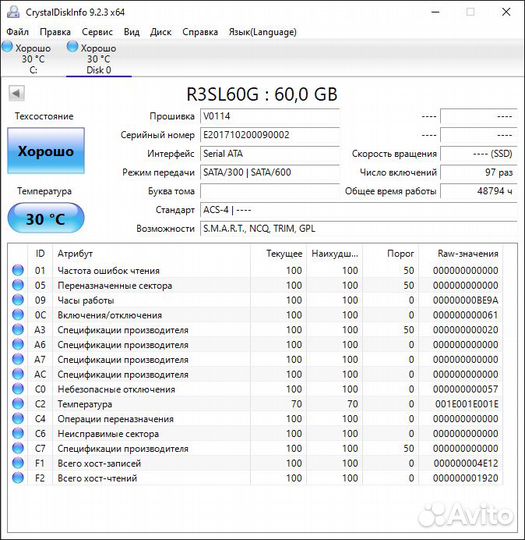
Task: Click status orb of attribute 01 row
Action: pyautogui.click(x=18, y=270)
